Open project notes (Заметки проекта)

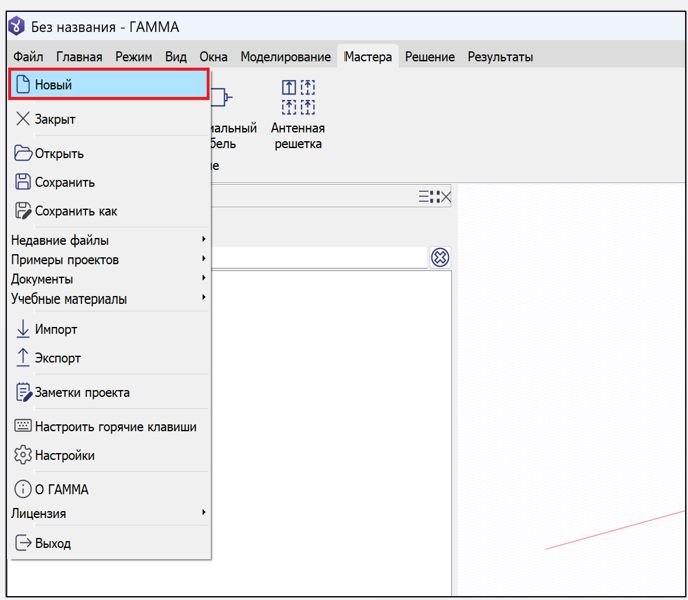click(82, 392)
